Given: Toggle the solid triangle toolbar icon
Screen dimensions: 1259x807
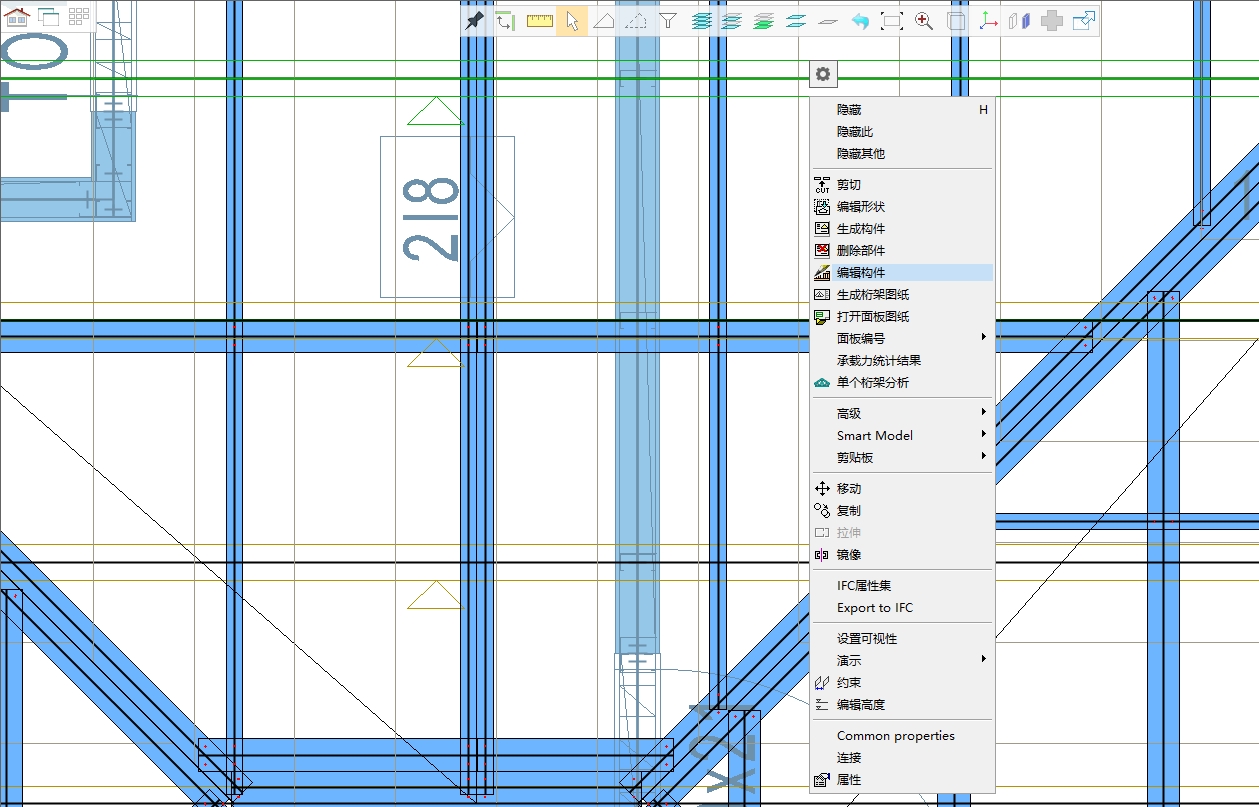Looking at the screenshot, I should click(604, 21).
